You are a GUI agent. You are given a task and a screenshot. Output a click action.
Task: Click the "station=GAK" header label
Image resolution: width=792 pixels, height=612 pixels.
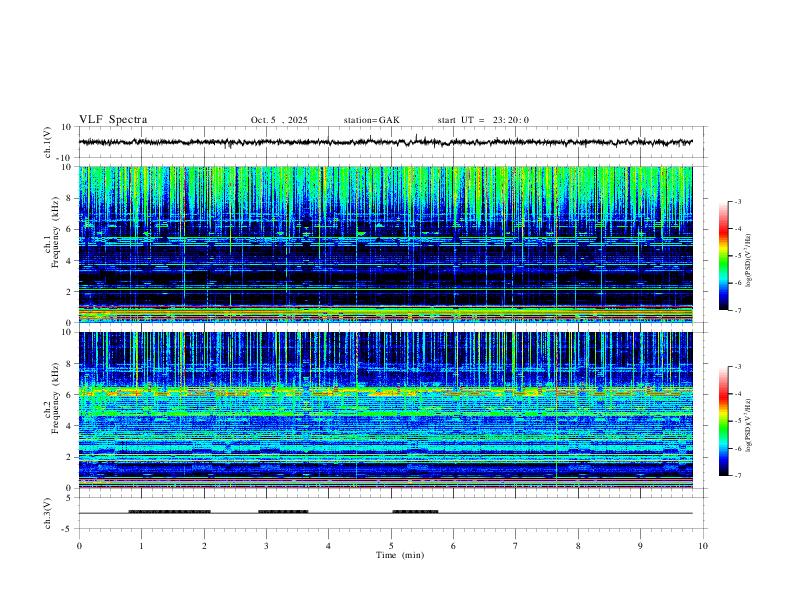pos(371,120)
